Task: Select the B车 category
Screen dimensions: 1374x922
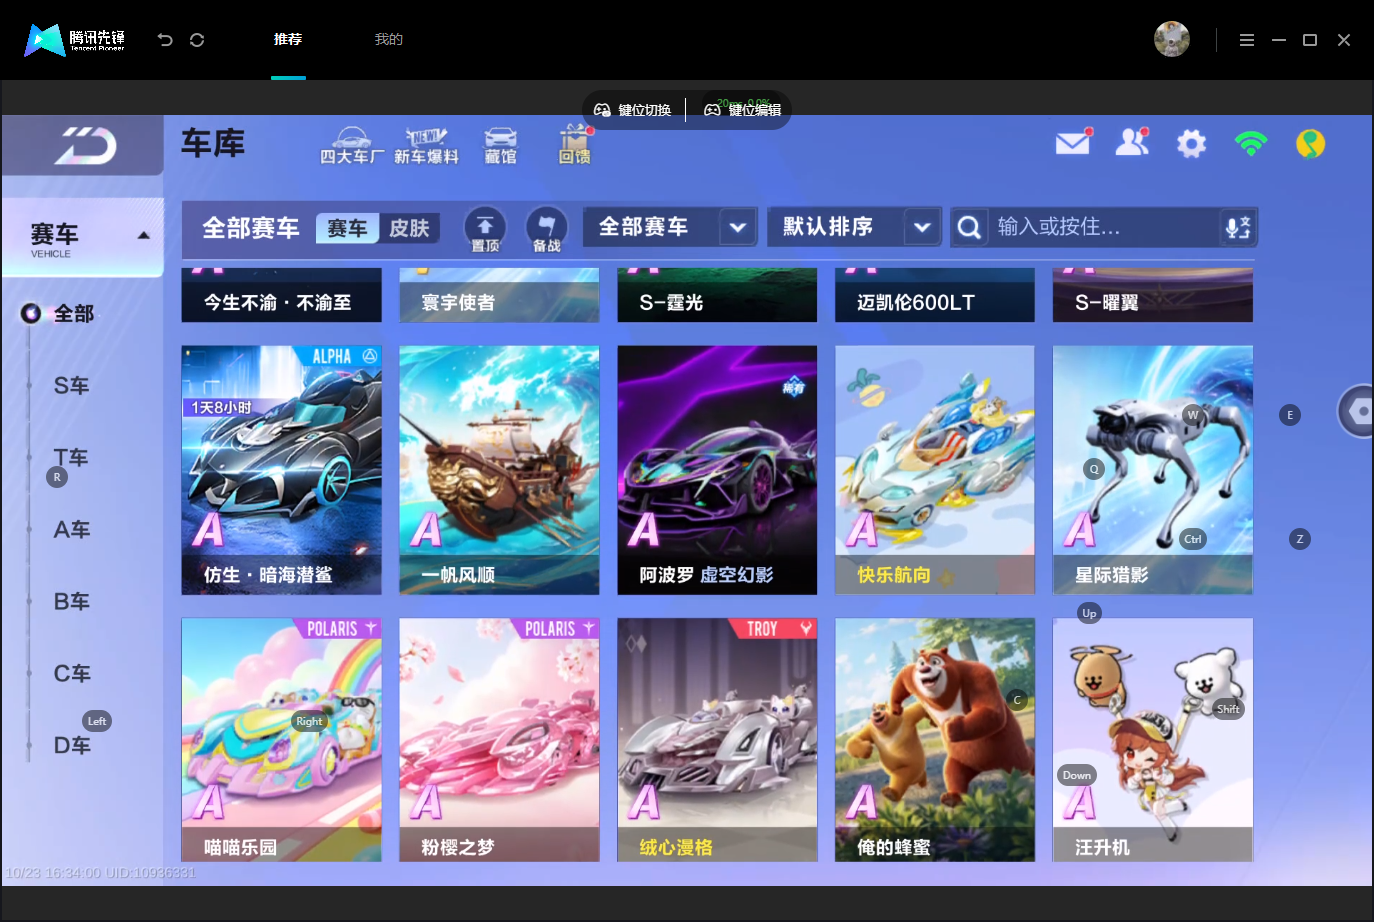Action: [71, 602]
